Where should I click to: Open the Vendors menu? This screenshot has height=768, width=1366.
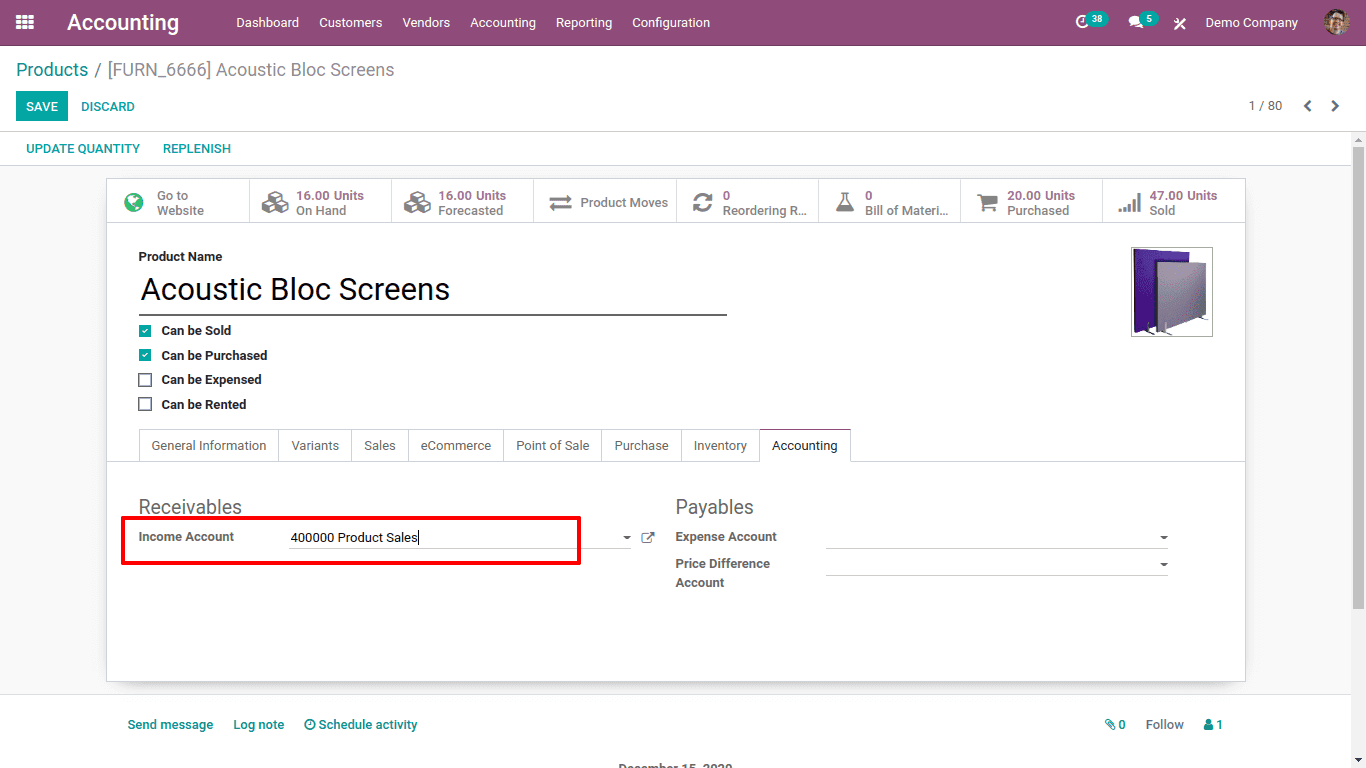point(426,22)
